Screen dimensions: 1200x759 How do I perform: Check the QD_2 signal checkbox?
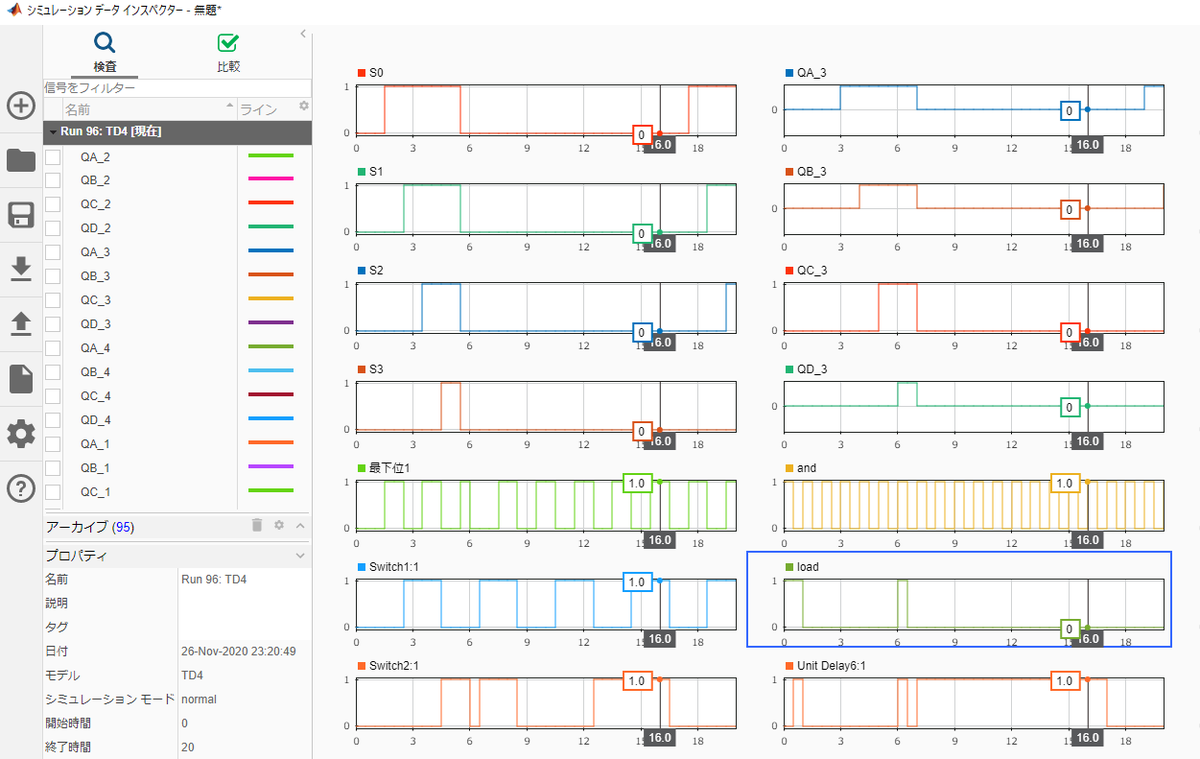click(52, 229)
